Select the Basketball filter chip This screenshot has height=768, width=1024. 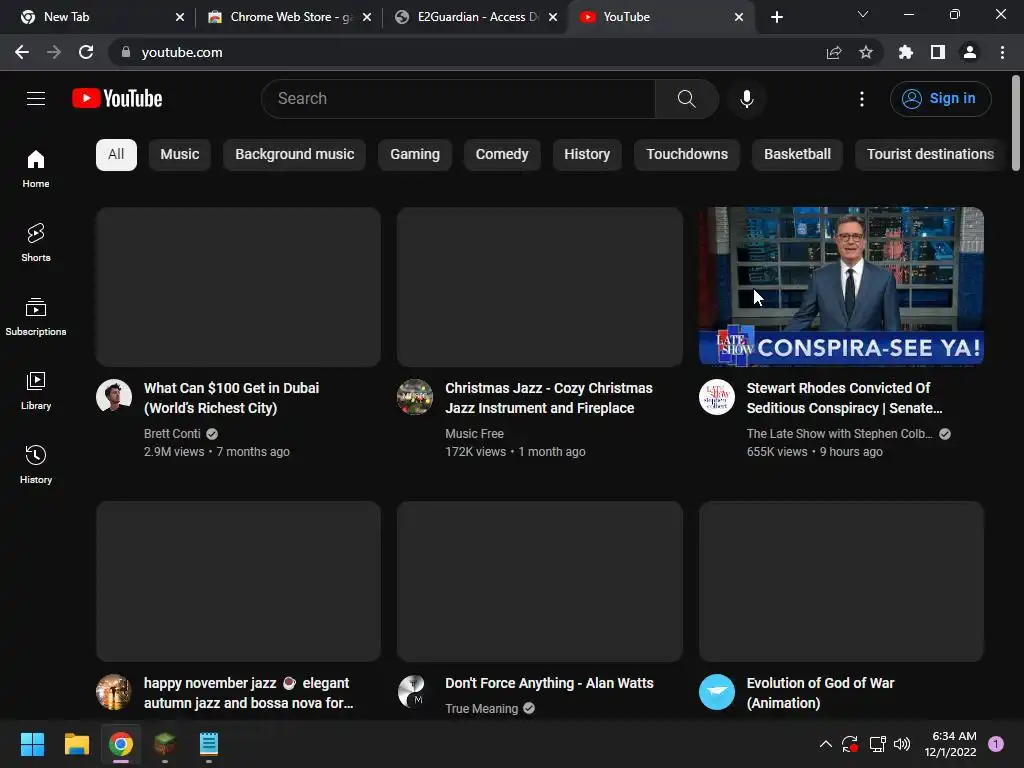tap(797, 155)
